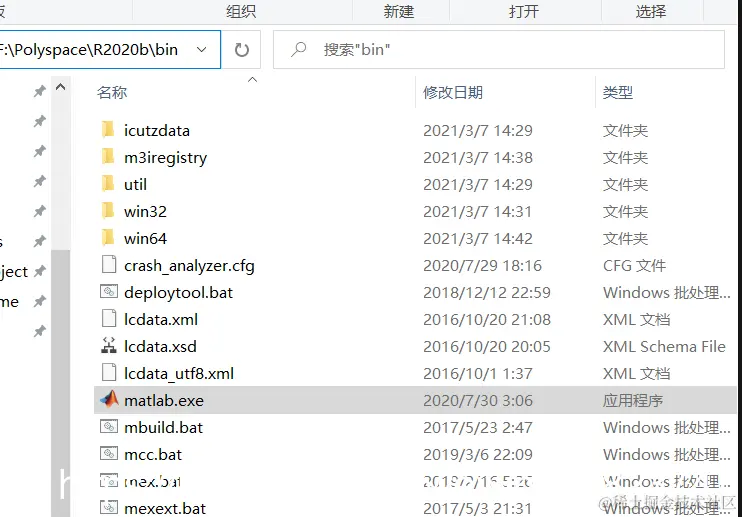The height and width of the screenshot is (517, 742).
Task: Select the deploytool.bat file name
Action: pyautogui.click(x=178, y=293)
